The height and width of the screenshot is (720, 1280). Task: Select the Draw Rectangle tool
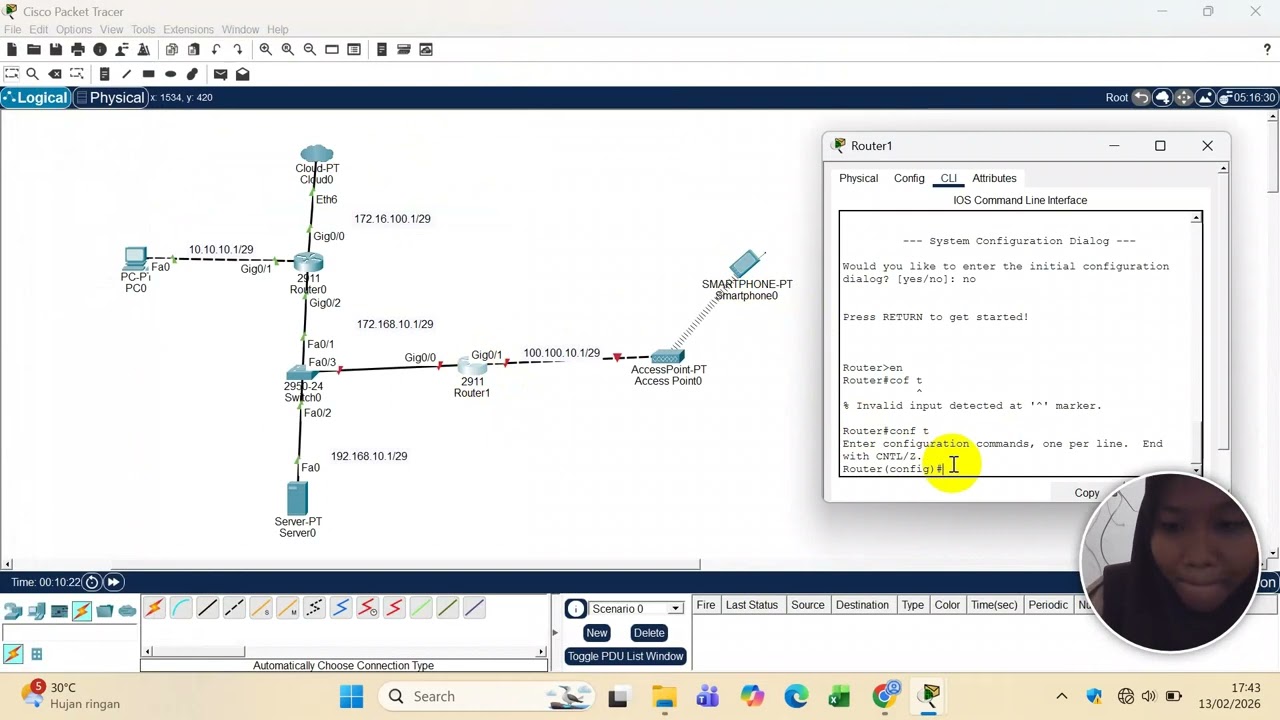point(148,74)
